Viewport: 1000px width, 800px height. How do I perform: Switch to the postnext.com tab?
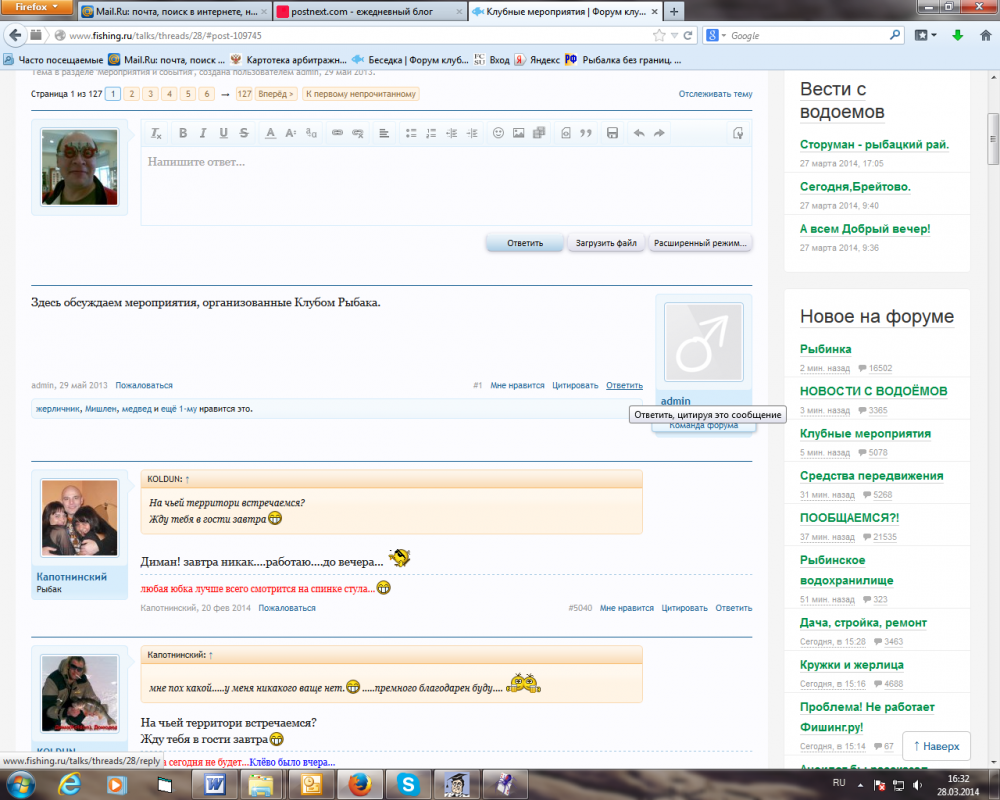(x=370, y=11)
